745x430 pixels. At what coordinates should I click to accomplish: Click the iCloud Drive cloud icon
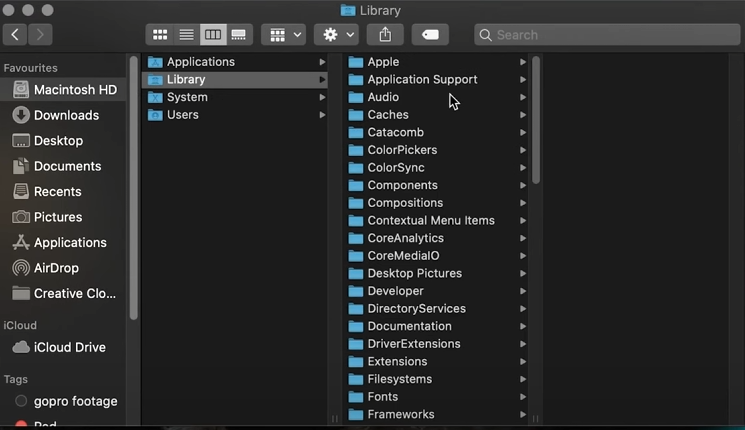pos(21,347)
